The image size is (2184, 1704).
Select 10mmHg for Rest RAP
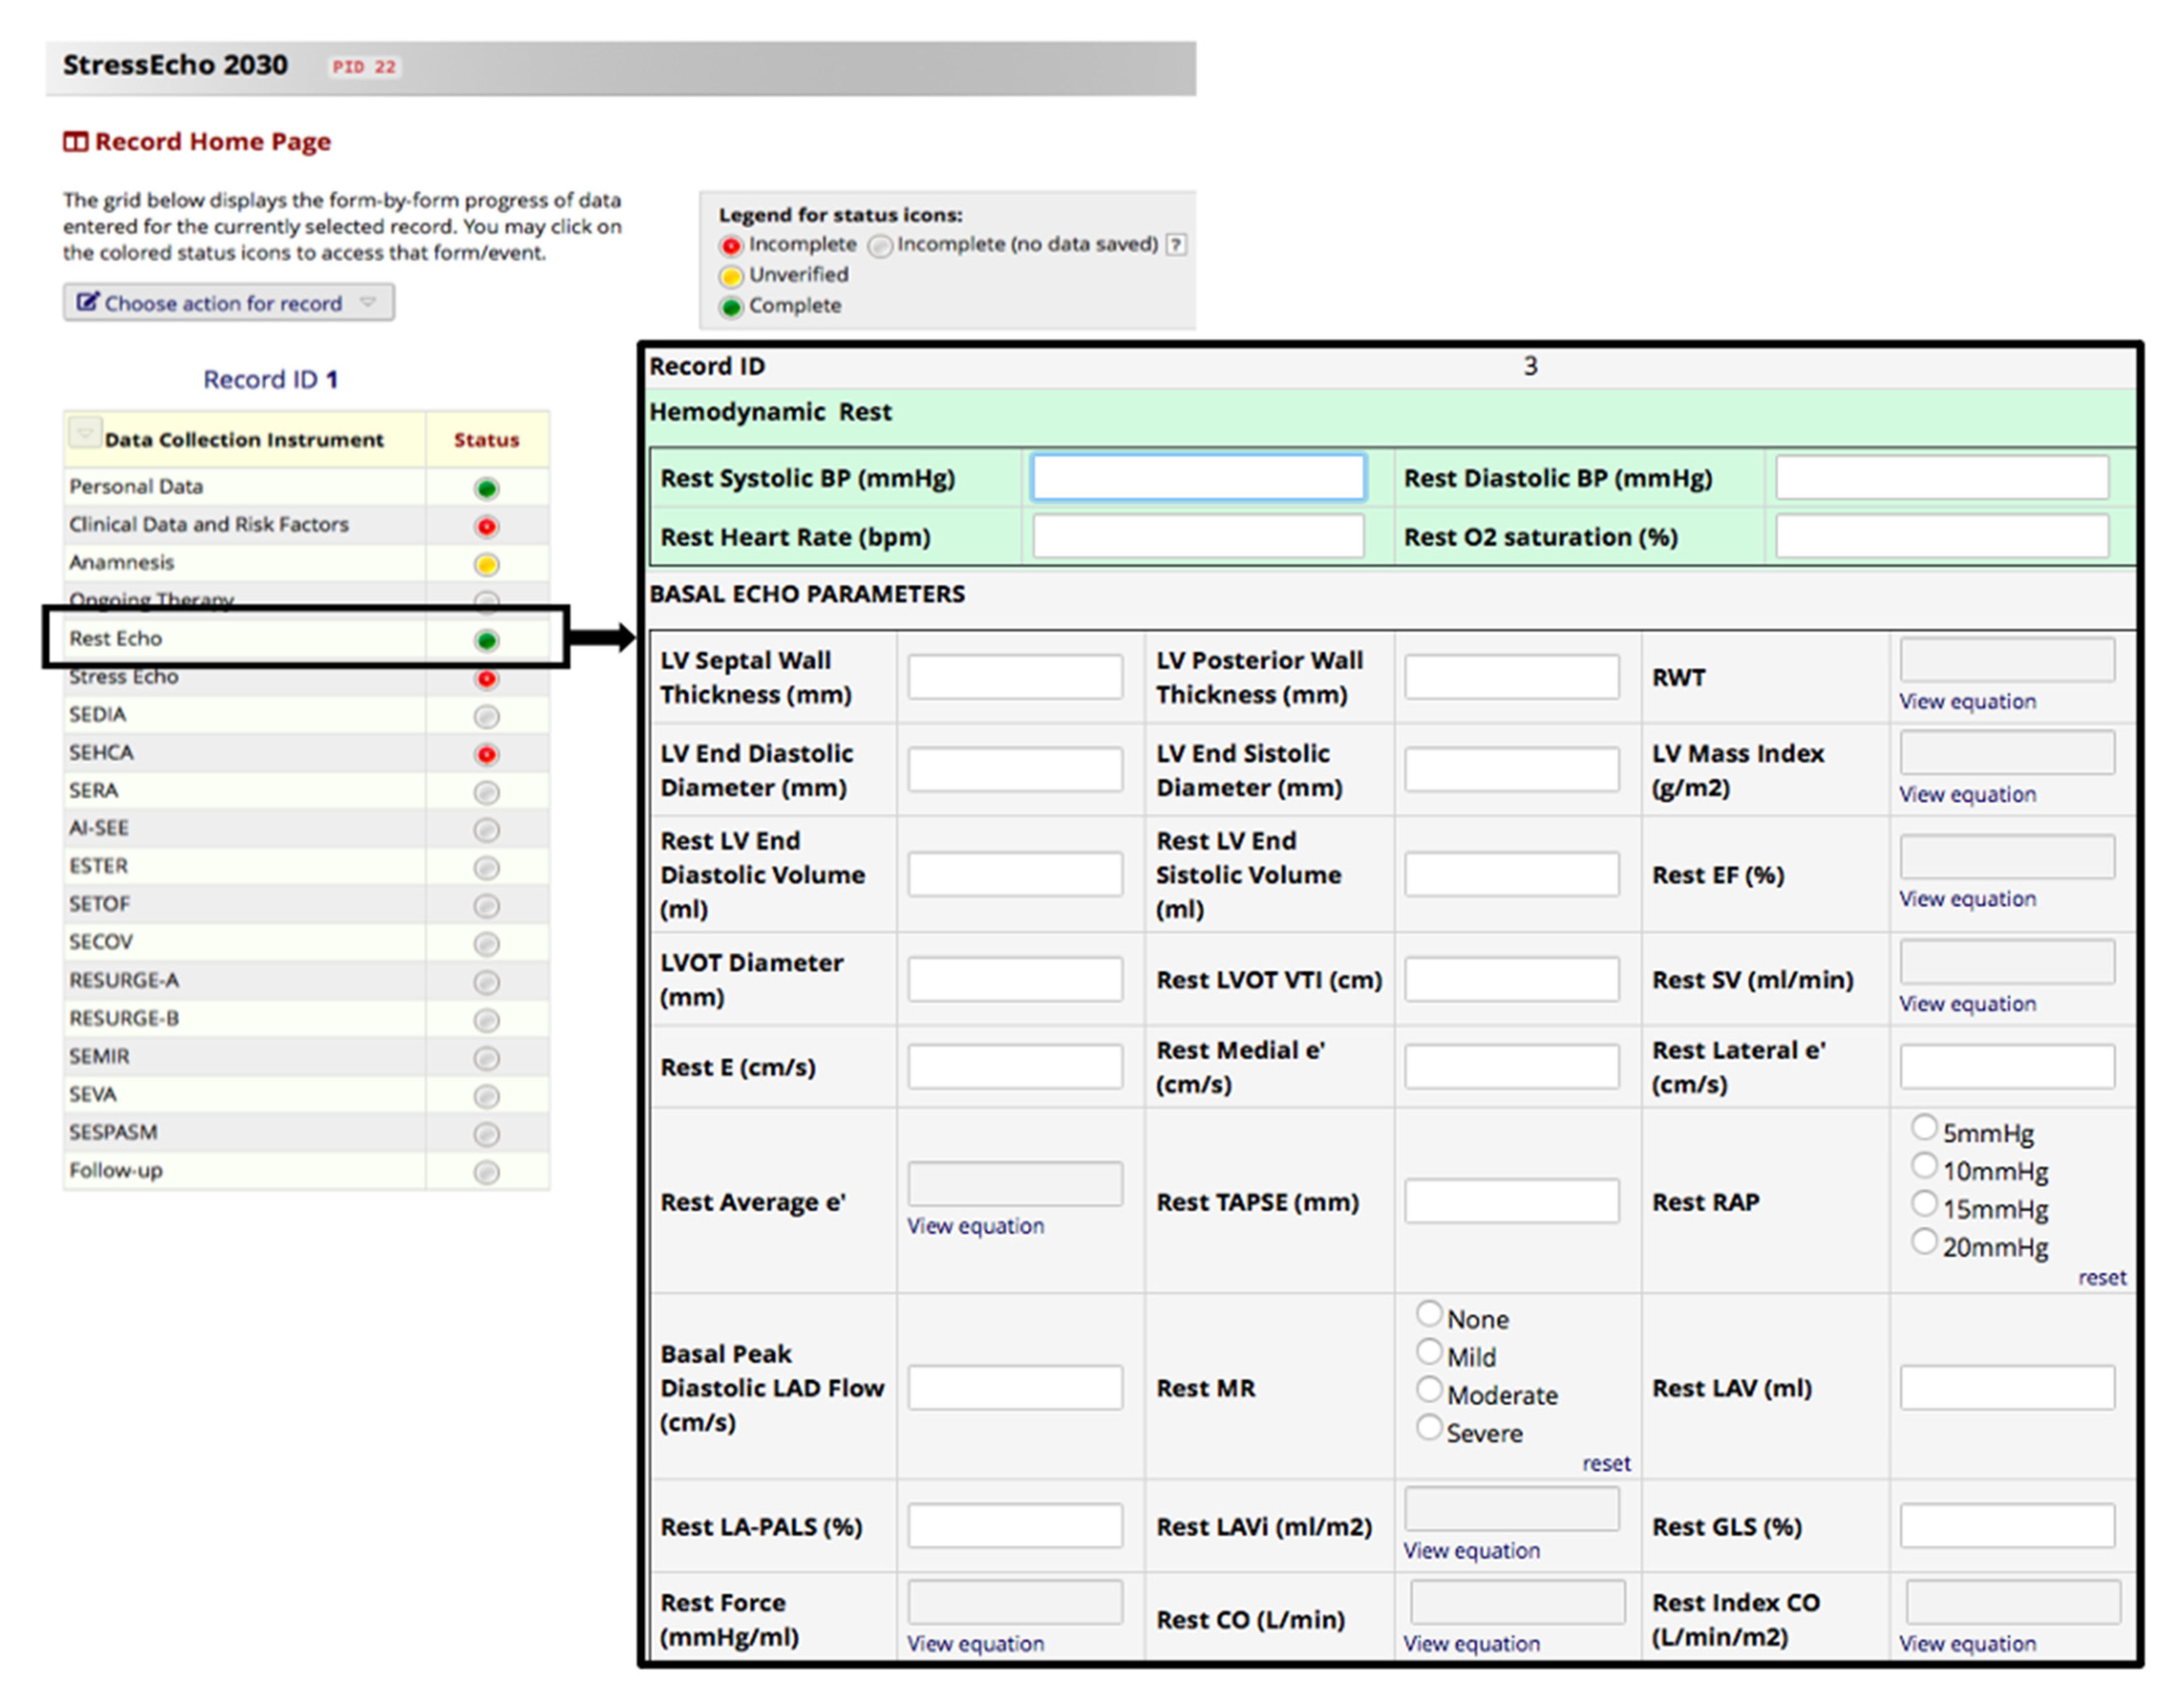pyautogui.click(x=1924, y=1166)
